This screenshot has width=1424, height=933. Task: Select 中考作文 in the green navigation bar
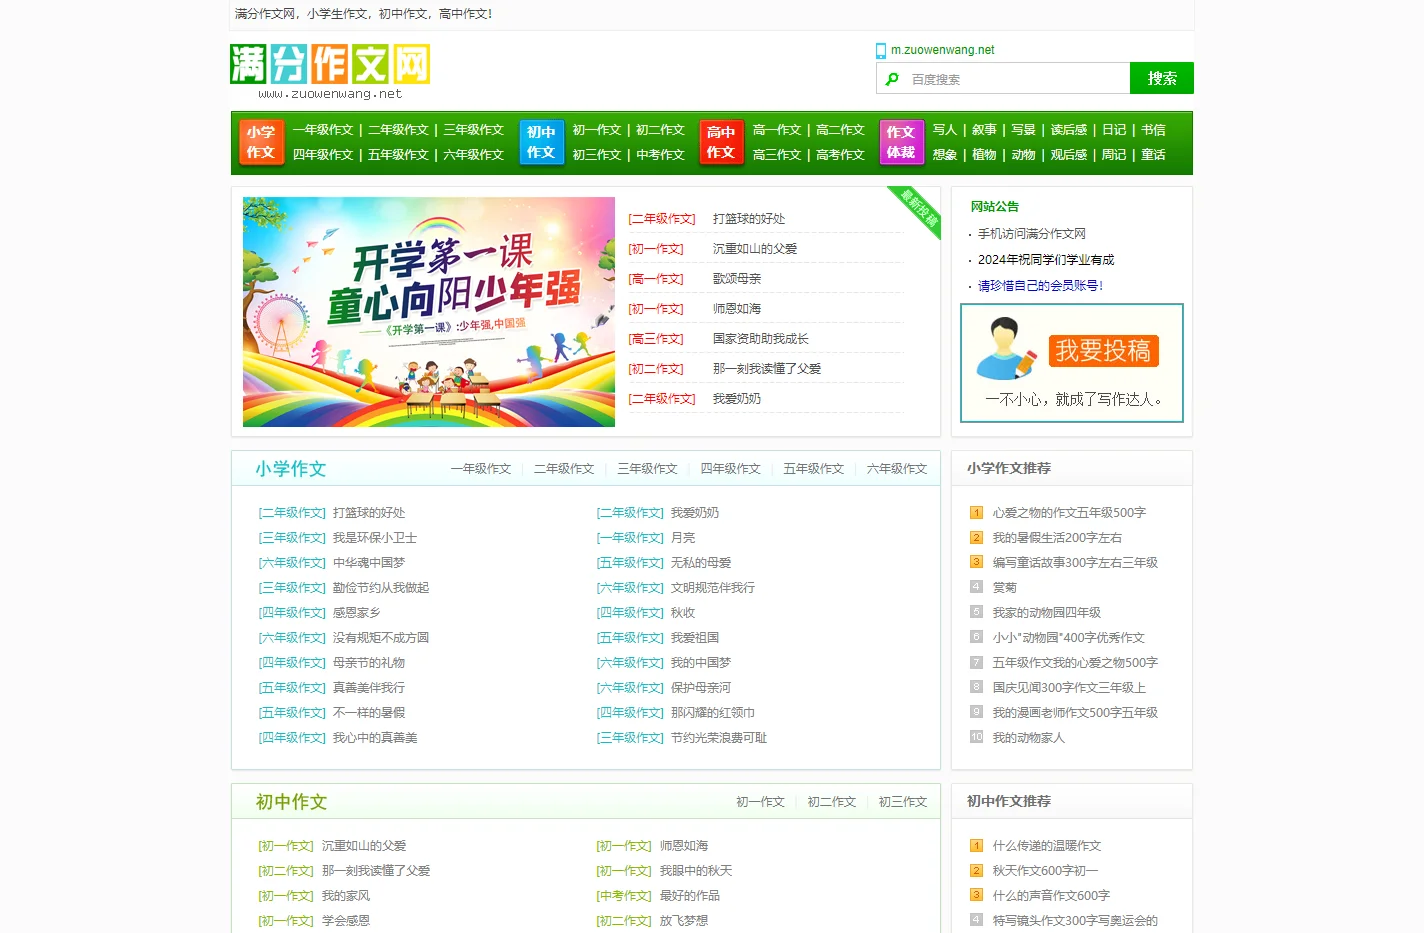click(x=660, y=155)
